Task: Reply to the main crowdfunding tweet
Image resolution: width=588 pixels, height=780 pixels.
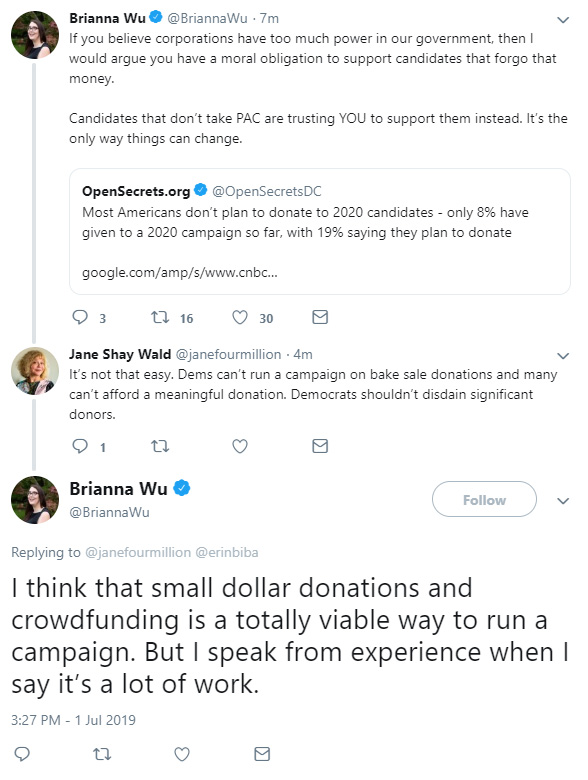Action: point(22,754)
